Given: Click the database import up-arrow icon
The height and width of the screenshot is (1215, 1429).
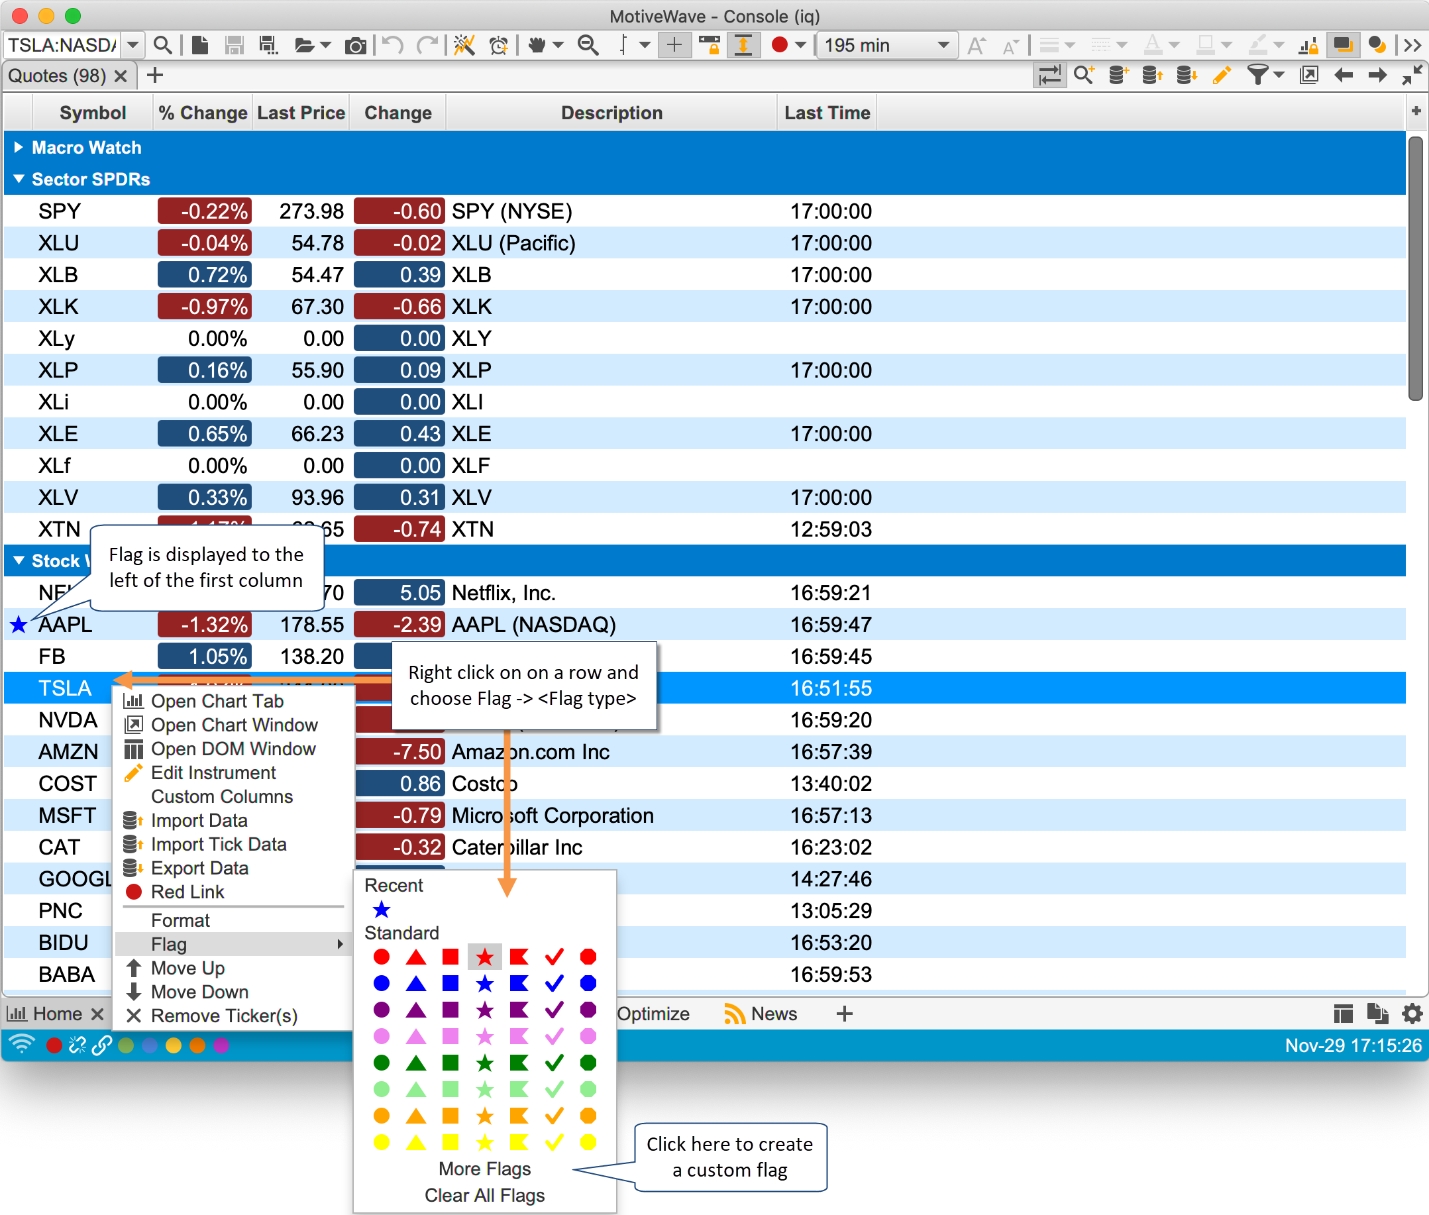Looking at the screenshot, I should click(x=1153, y=75).
